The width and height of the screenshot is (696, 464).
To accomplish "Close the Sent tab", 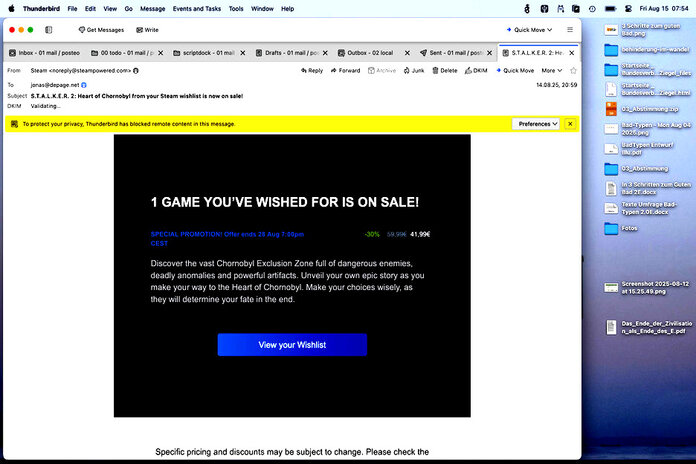I will coord(490,53).
